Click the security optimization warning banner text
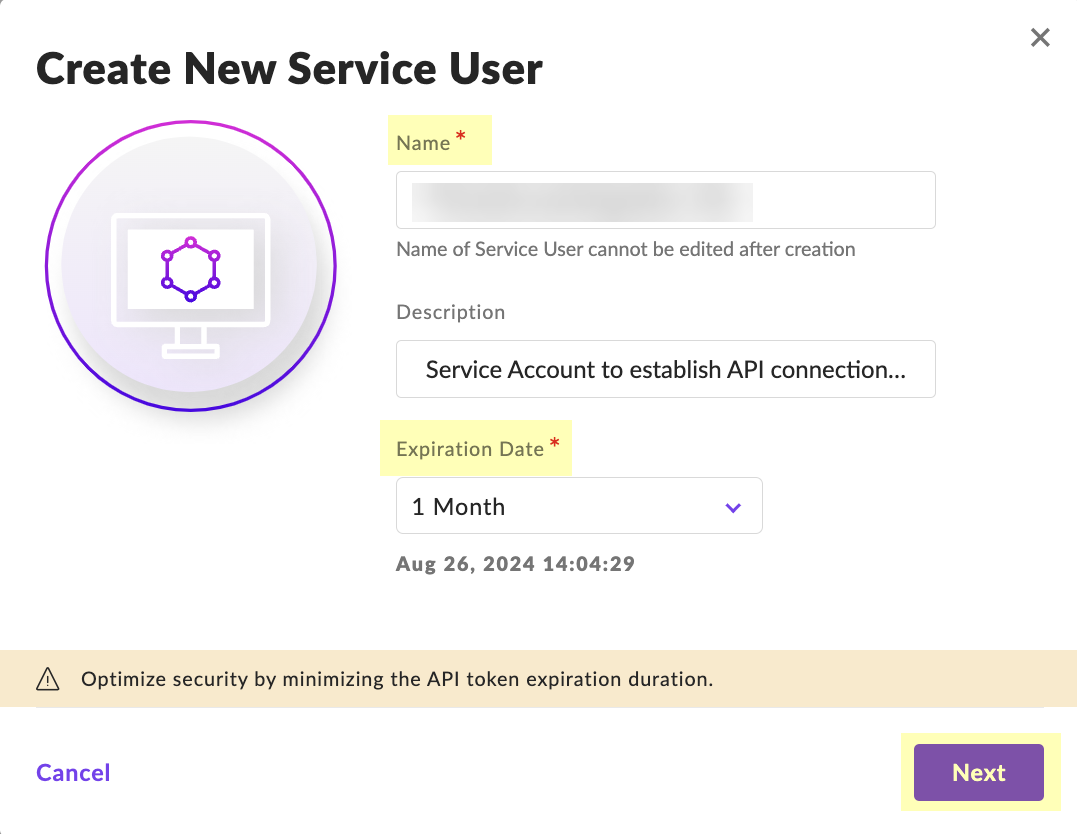This screenshot has height=834, width=1077. tap(396, 679)
